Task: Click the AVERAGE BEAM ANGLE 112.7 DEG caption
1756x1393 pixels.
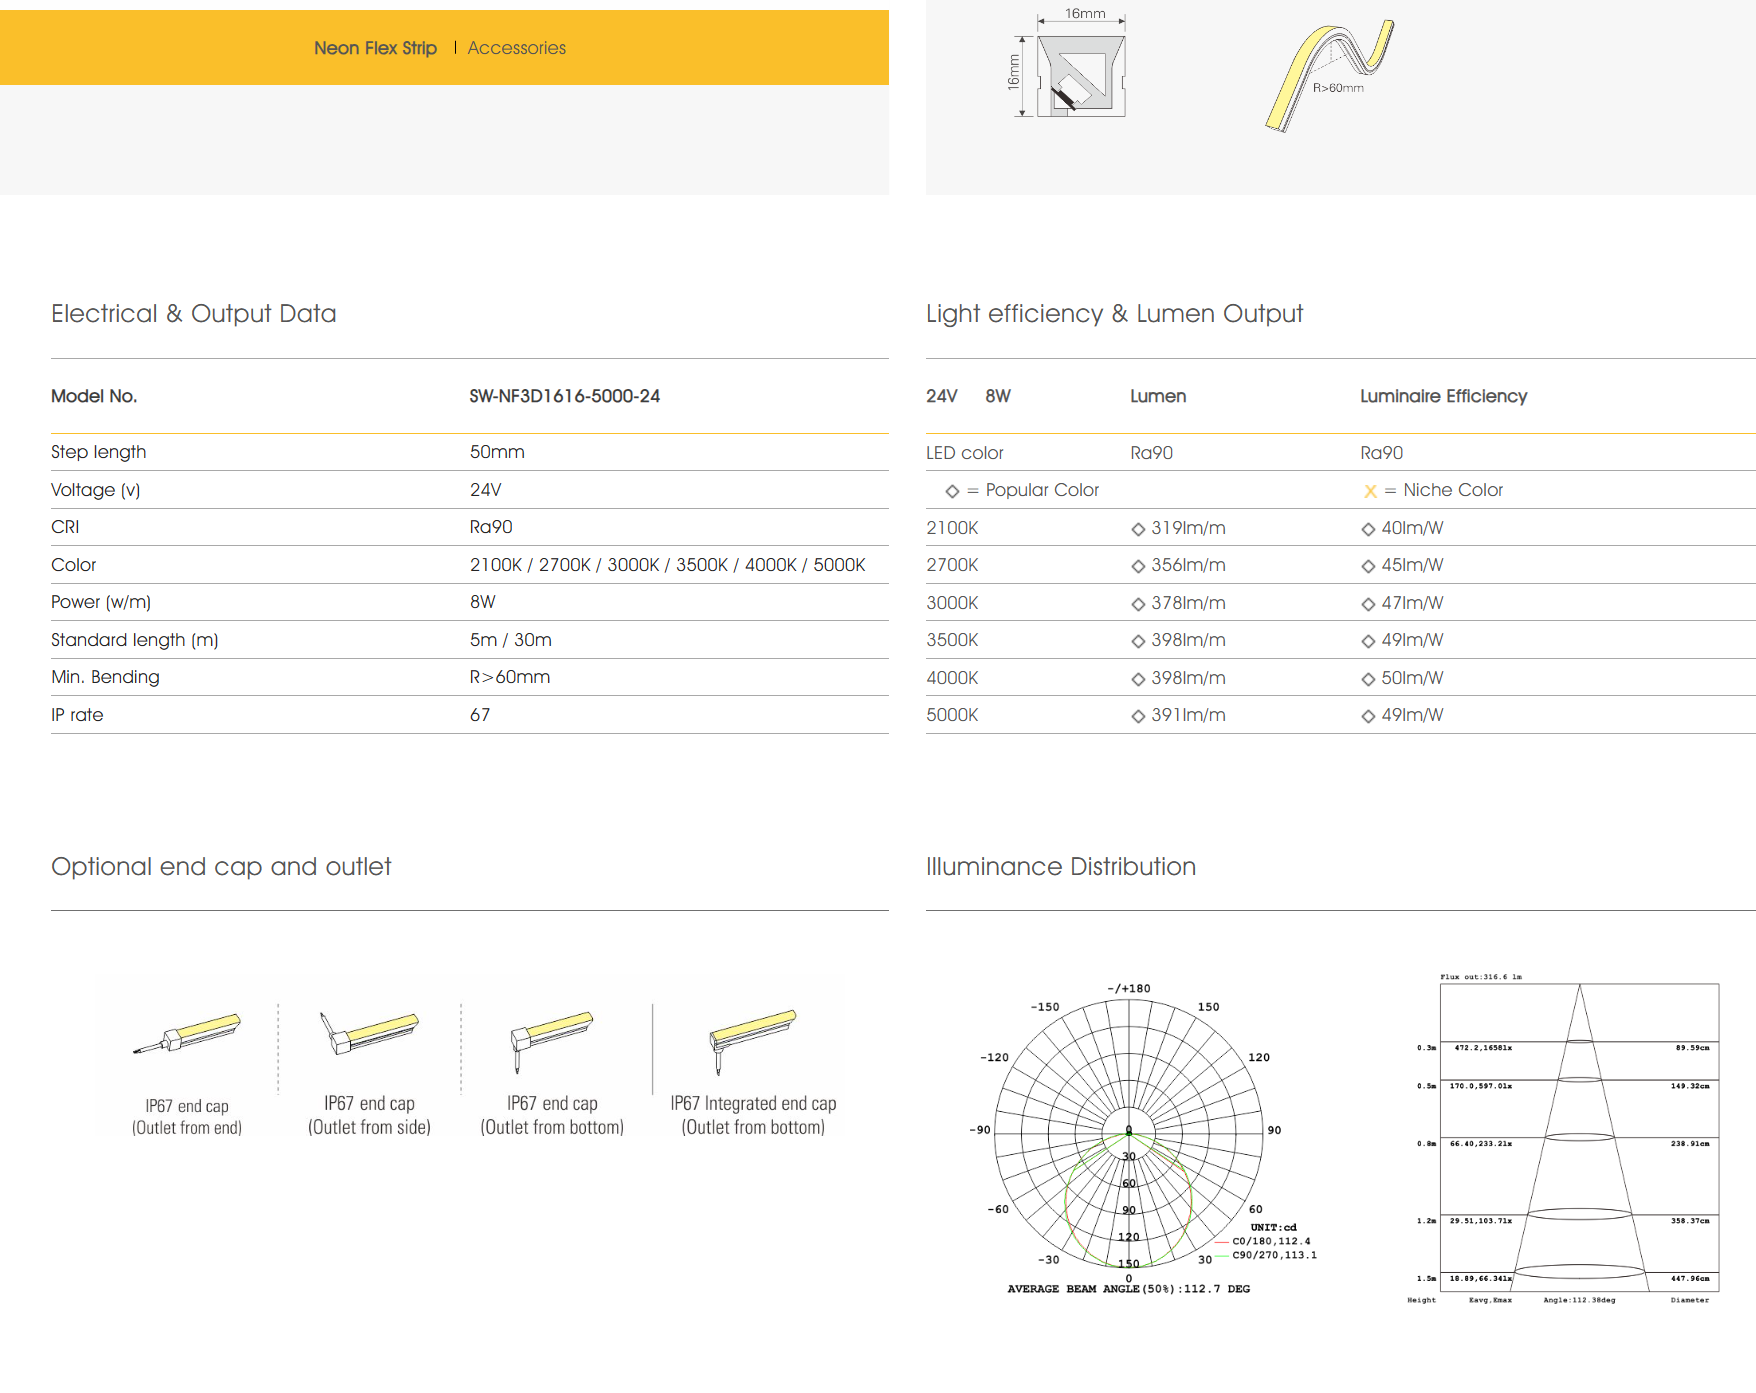Action: 1129,1289
